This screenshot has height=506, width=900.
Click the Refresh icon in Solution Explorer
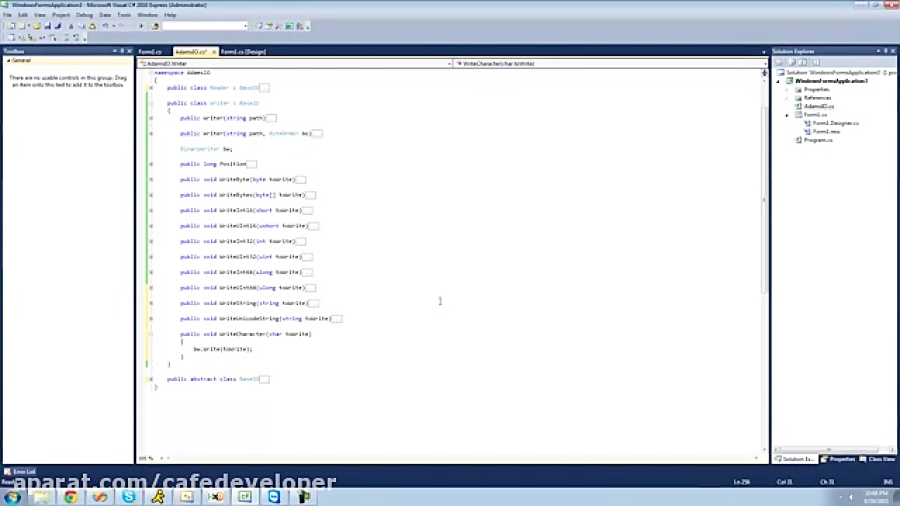(x=803, y=62)
